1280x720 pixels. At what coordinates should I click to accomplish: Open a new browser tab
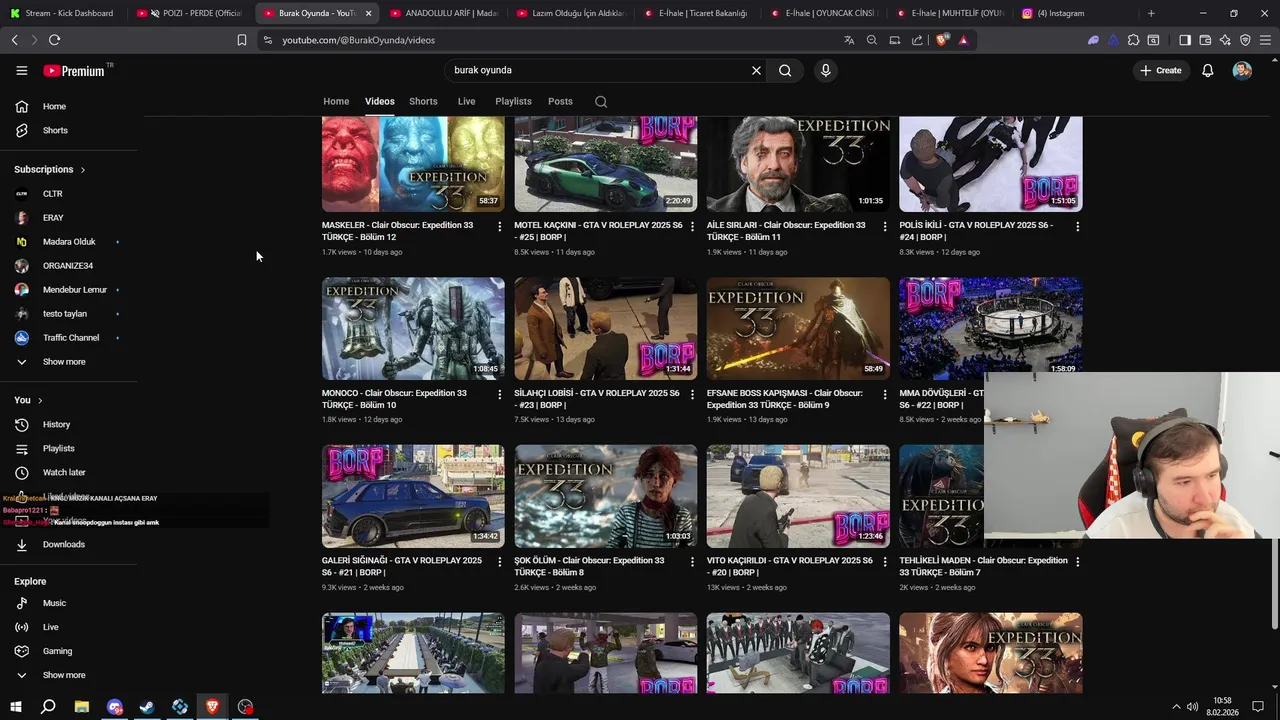click(1151, 13)
